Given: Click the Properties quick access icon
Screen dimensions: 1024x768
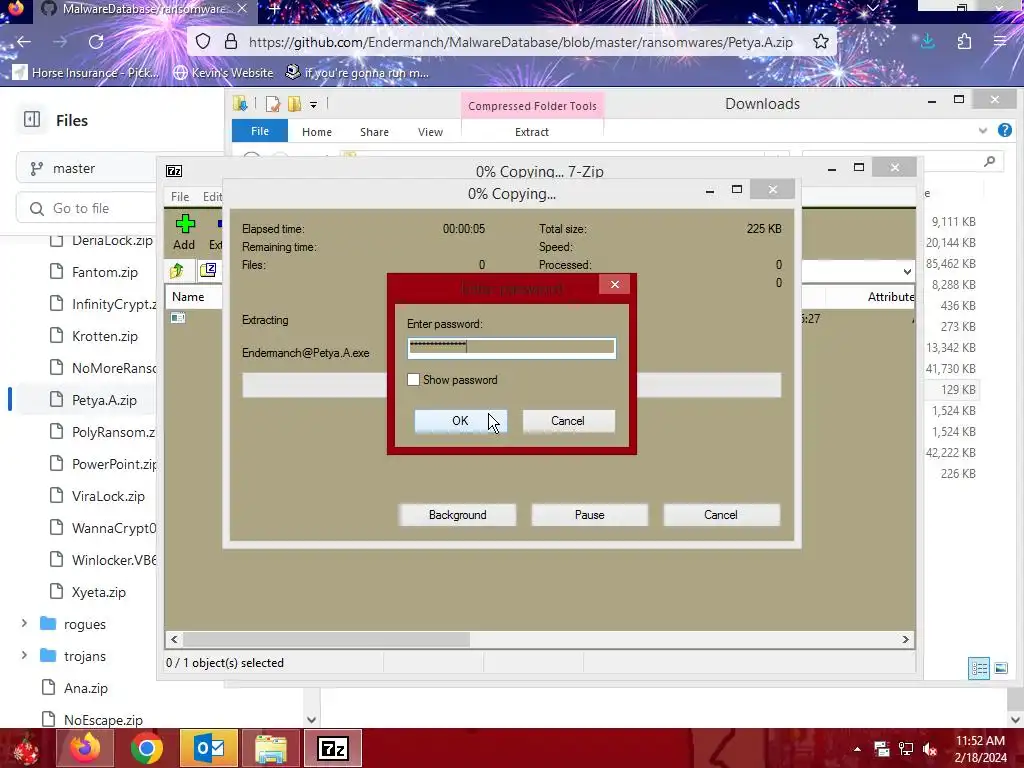Looking at the screenshot, I should tap(272, 104).
